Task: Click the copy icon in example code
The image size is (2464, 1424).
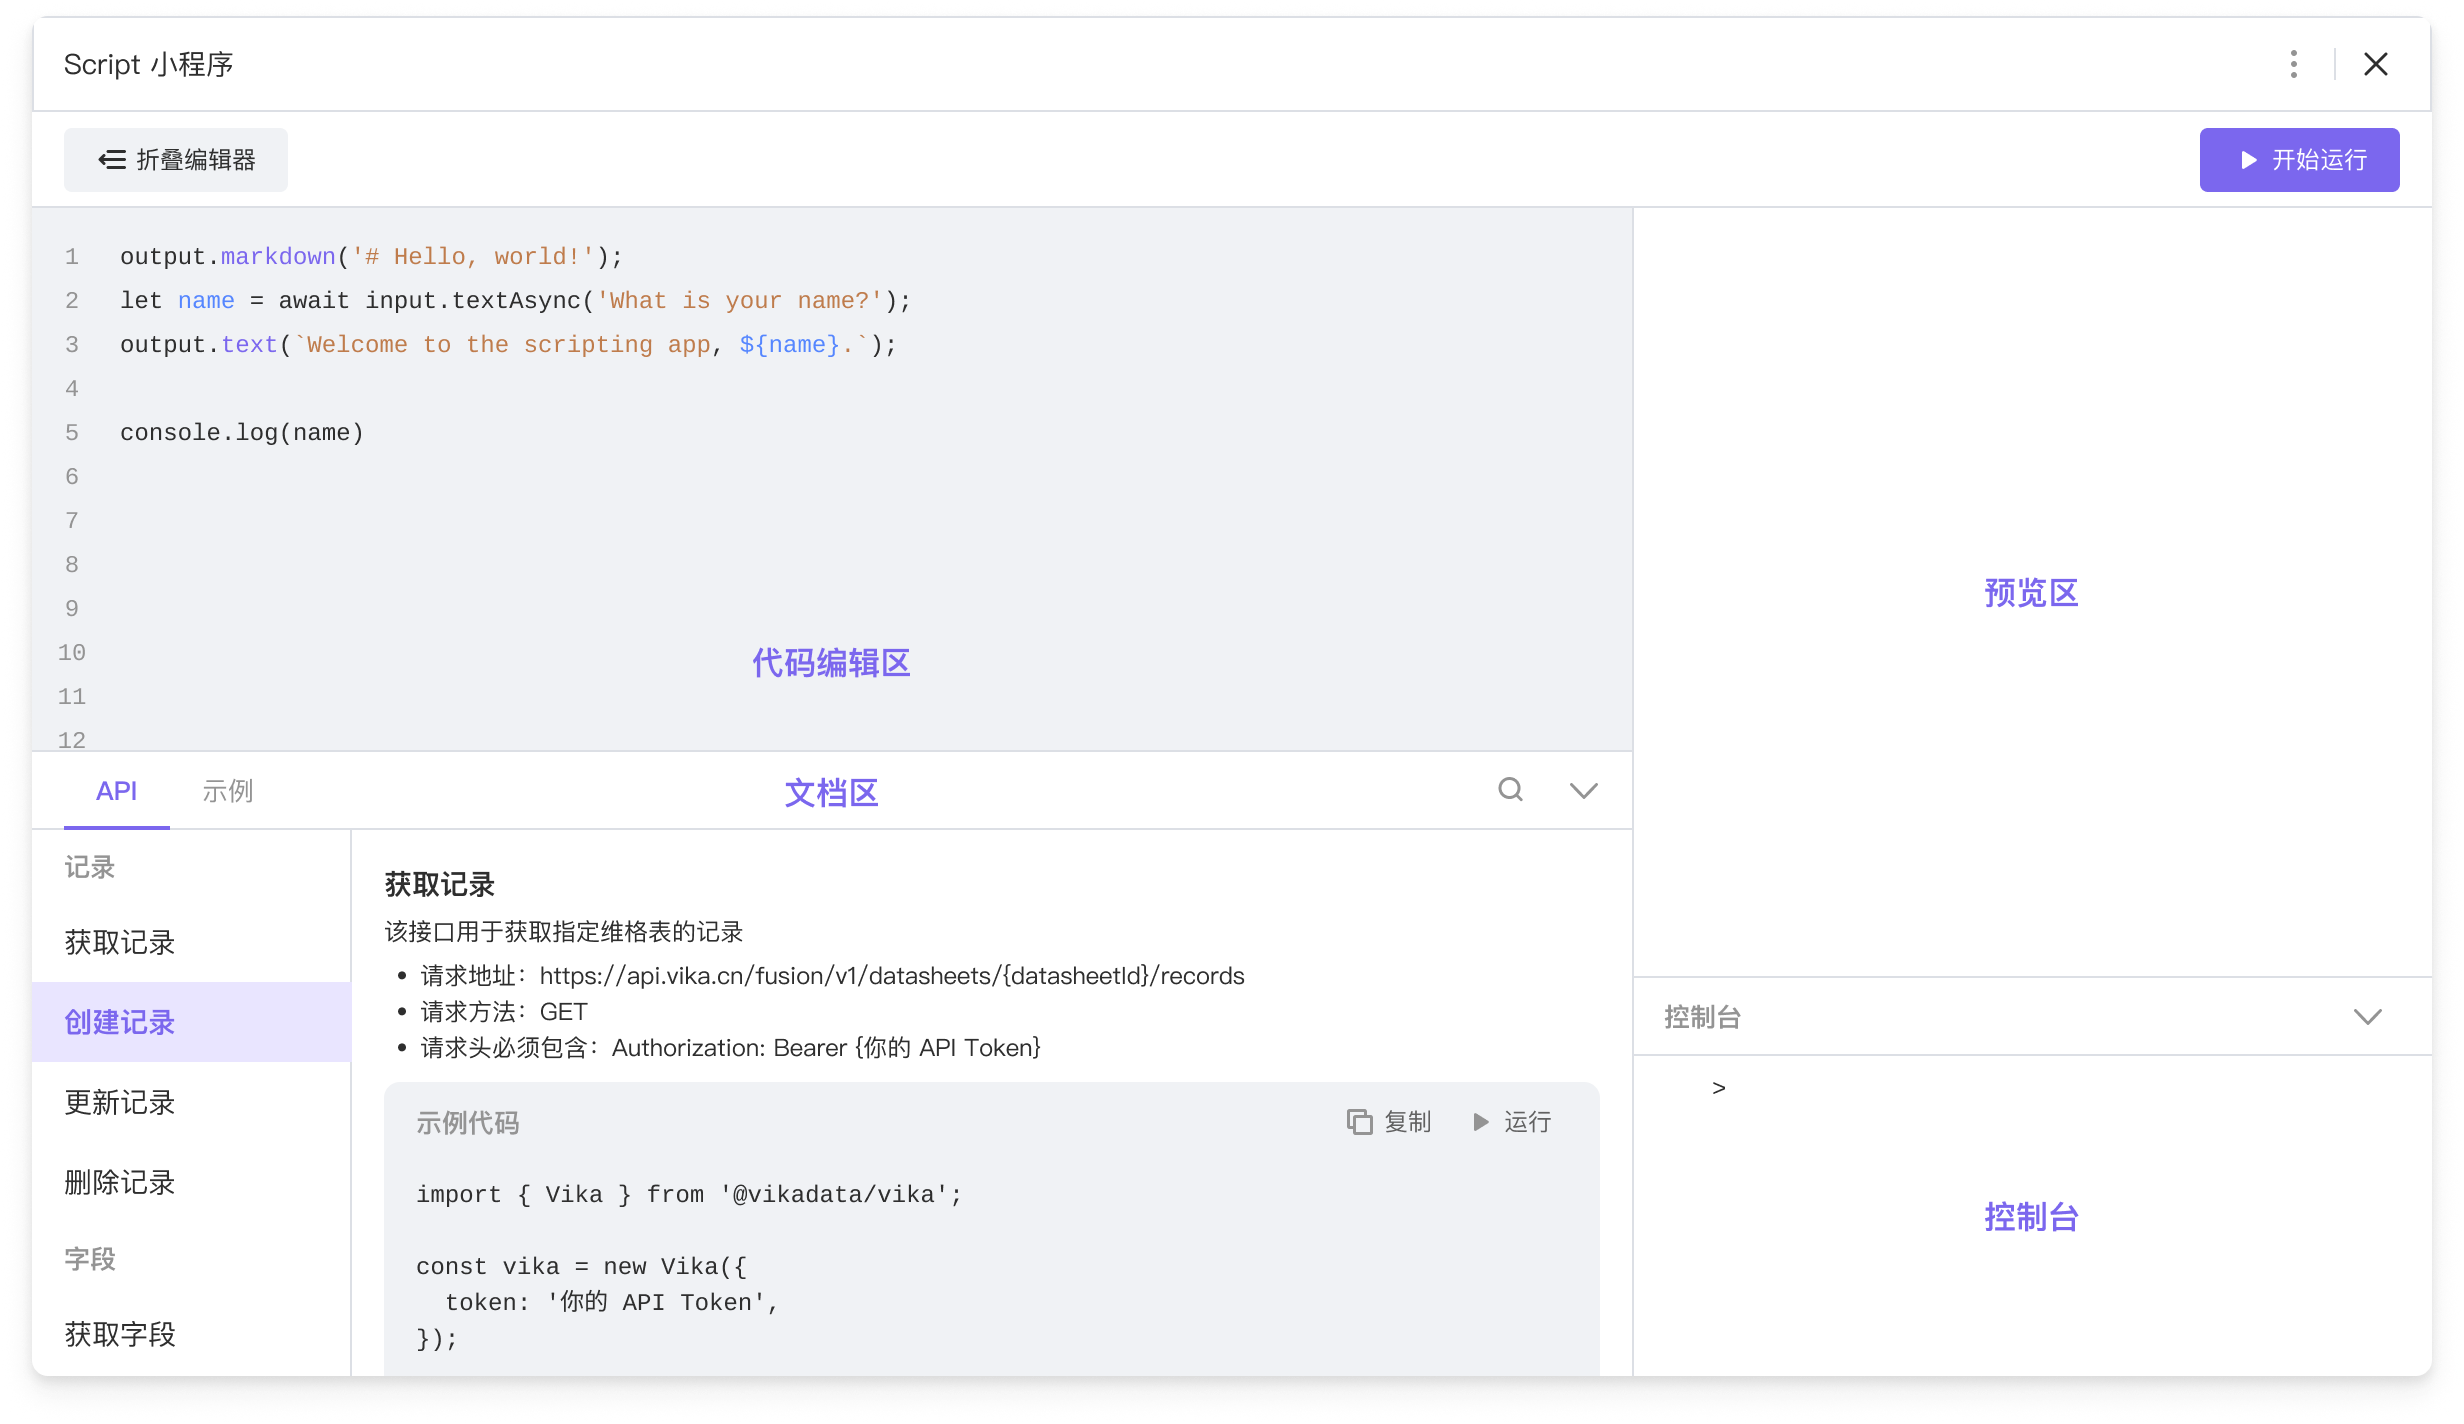Action: [x=1359, y=1122]
